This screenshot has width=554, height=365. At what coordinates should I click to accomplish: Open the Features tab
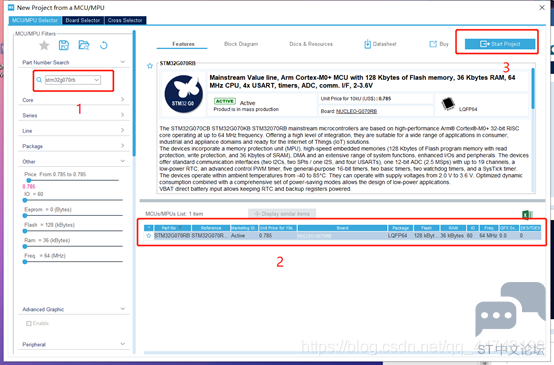(183, 44)
